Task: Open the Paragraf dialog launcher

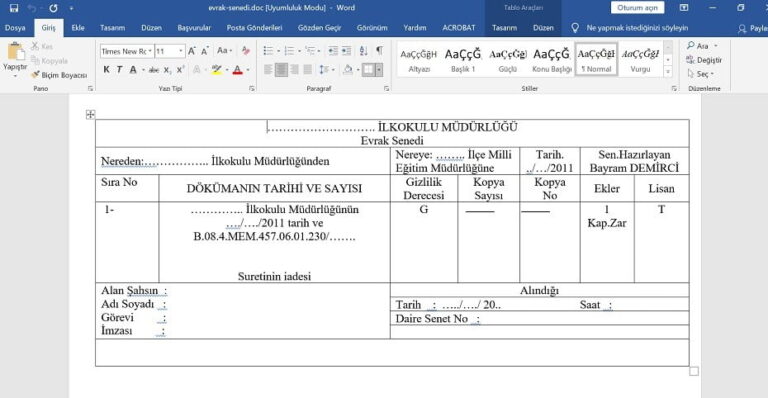Action: tap(386, 89)
